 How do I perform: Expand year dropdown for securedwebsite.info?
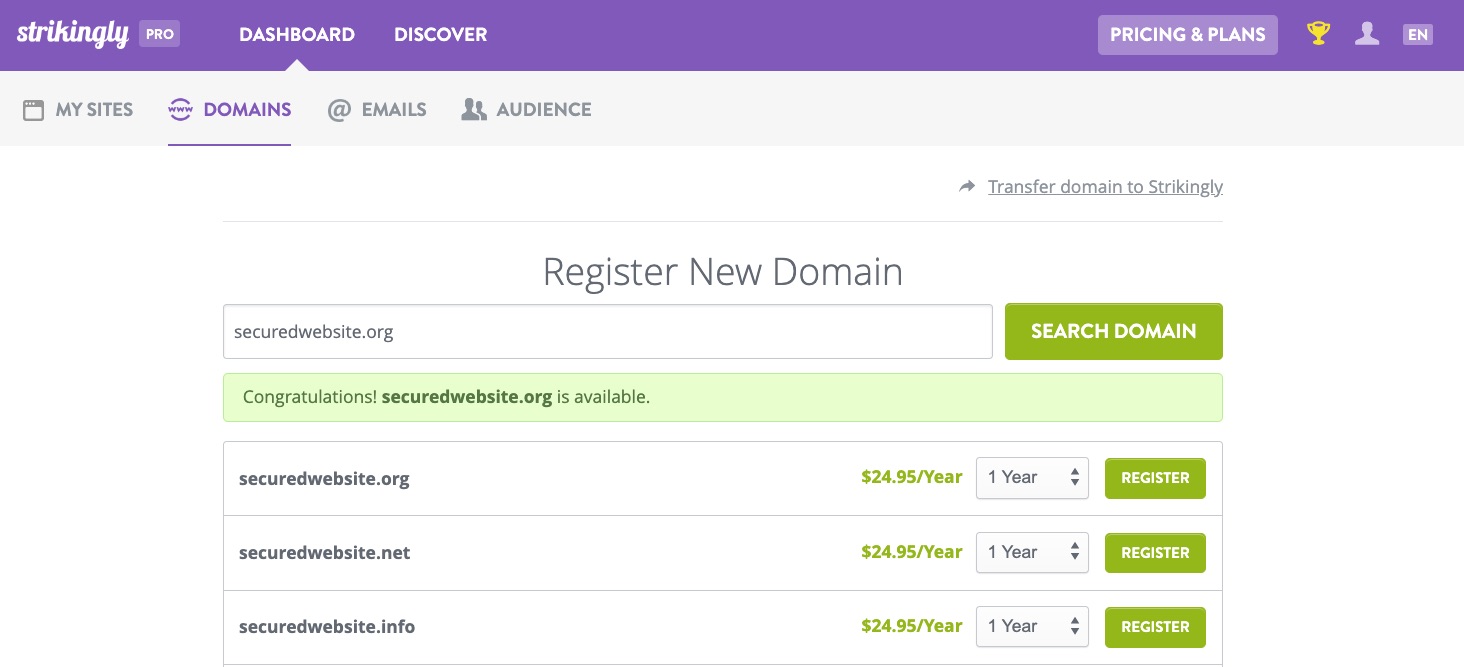(1032, 627)
